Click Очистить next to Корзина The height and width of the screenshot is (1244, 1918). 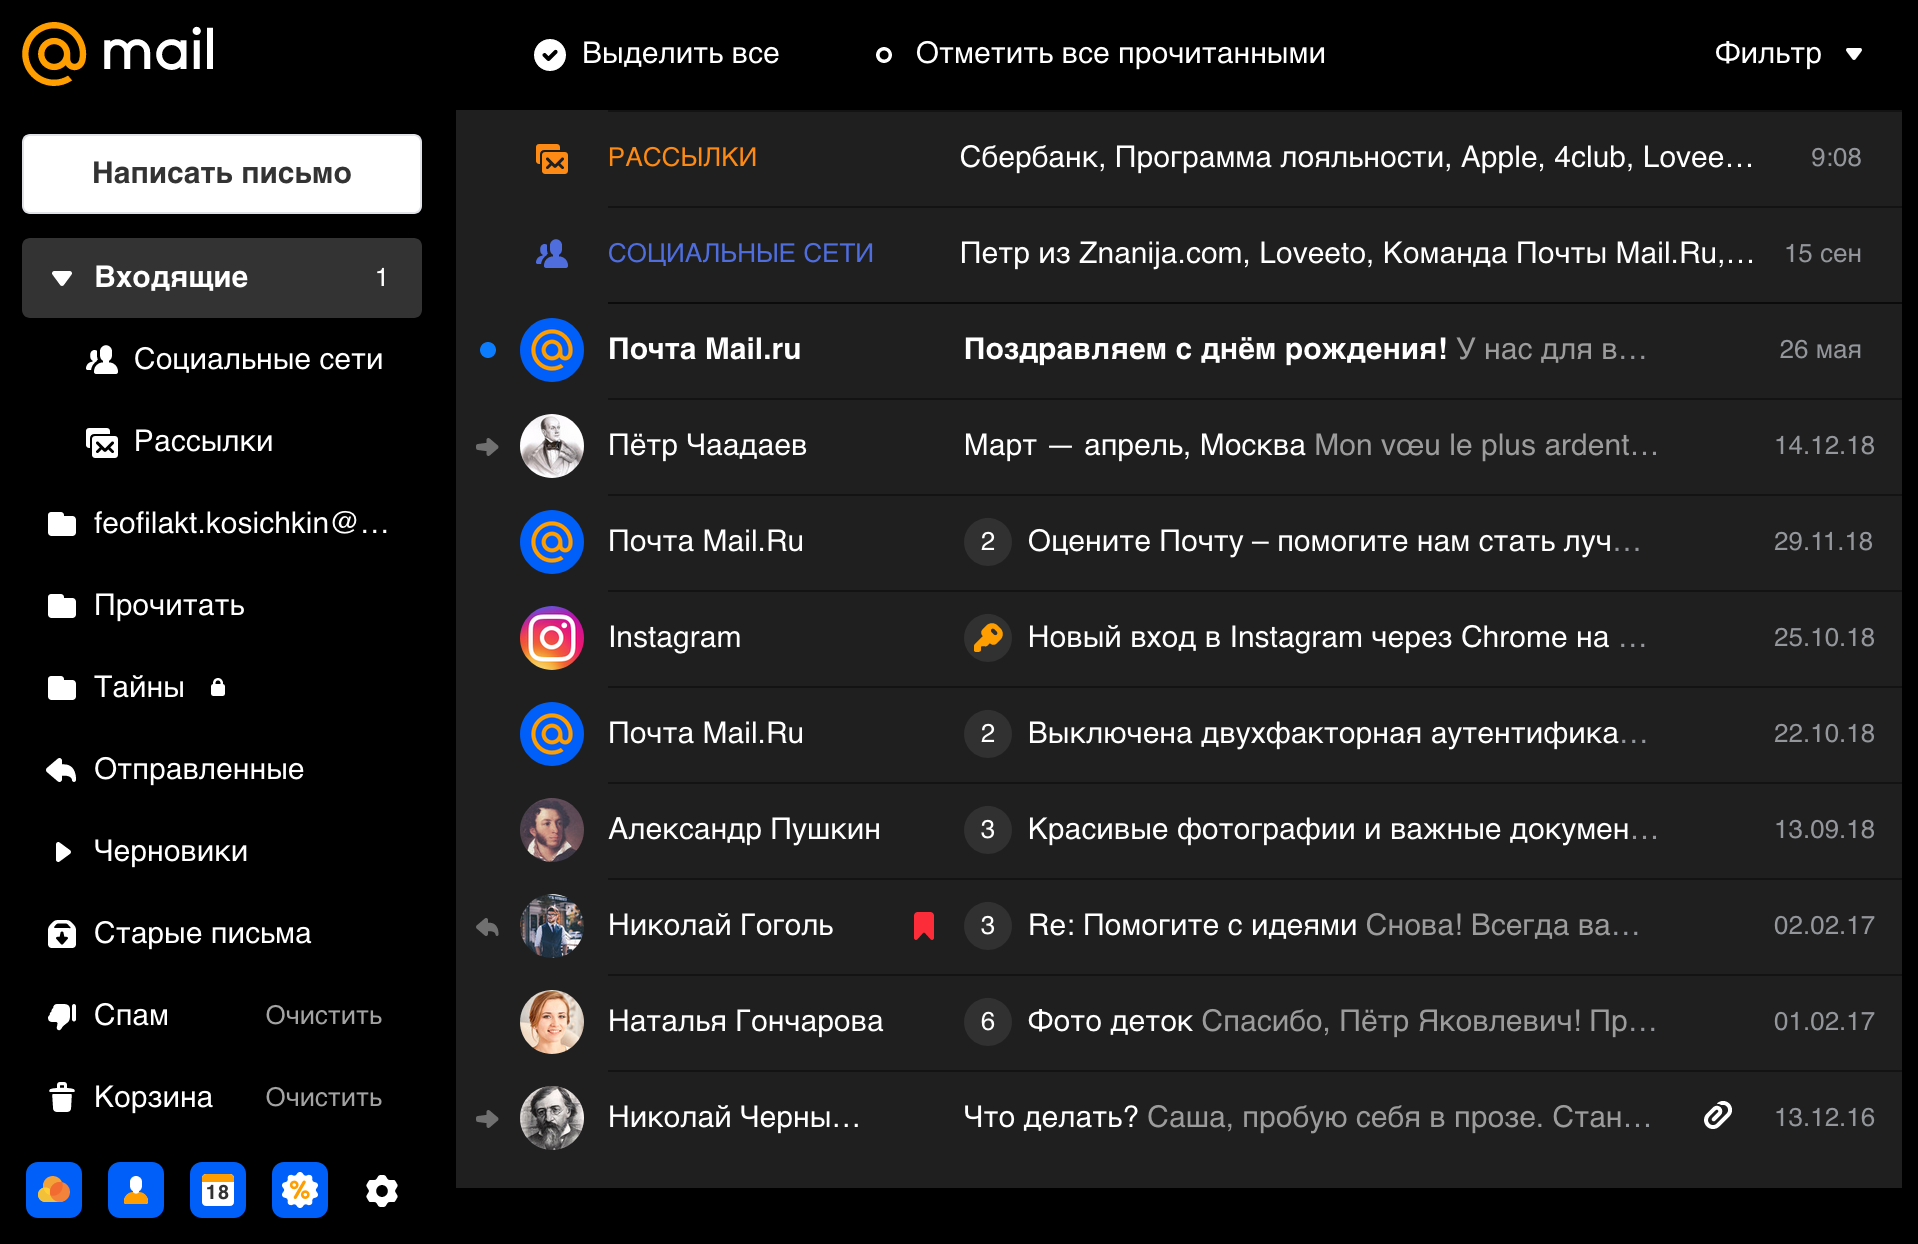(x=324, y=1097)
